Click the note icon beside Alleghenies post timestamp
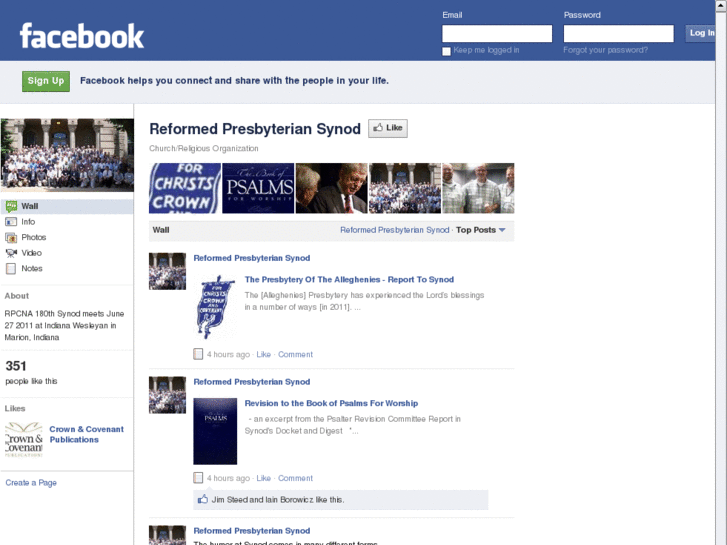The height and width of the screenshot is (545, 727). [x=198, y=354]
